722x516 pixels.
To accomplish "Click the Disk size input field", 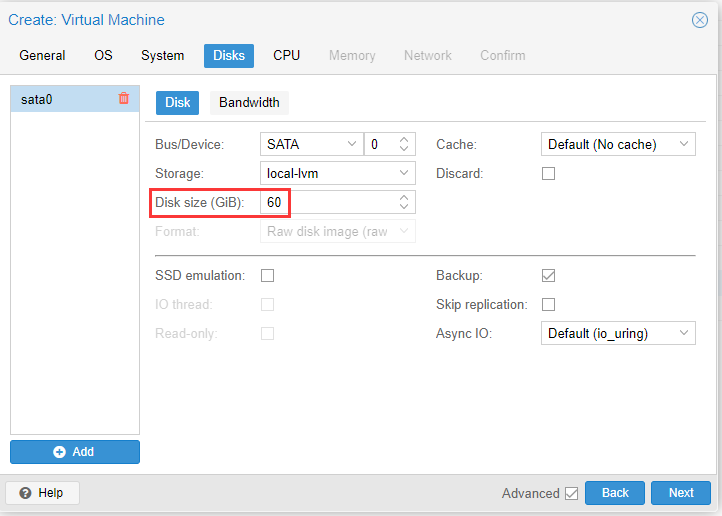I will pos(330,202).
